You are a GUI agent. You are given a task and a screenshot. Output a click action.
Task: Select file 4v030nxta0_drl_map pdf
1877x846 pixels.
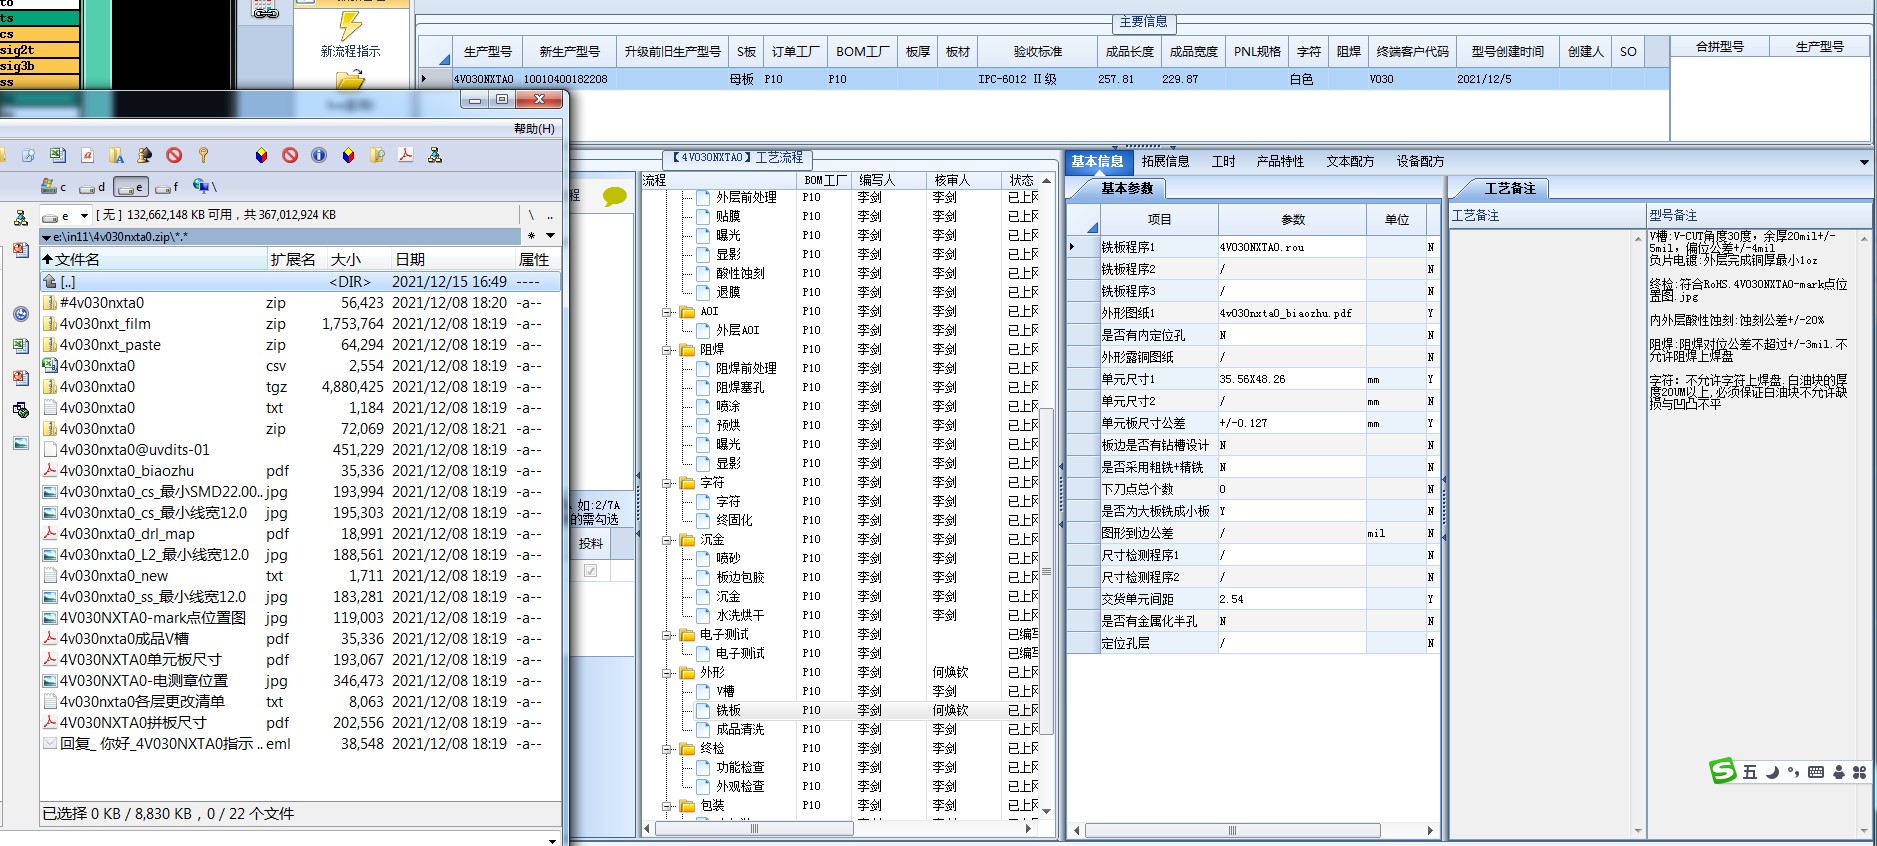click(x=300, y=533)
